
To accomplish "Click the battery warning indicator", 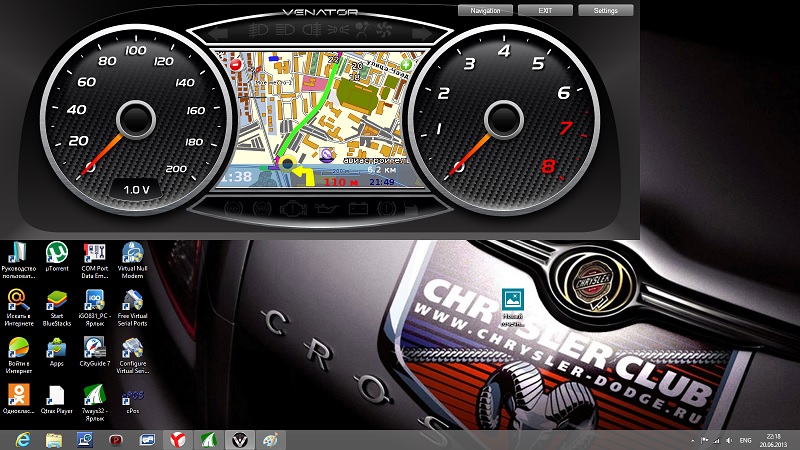I will [358, 209].
